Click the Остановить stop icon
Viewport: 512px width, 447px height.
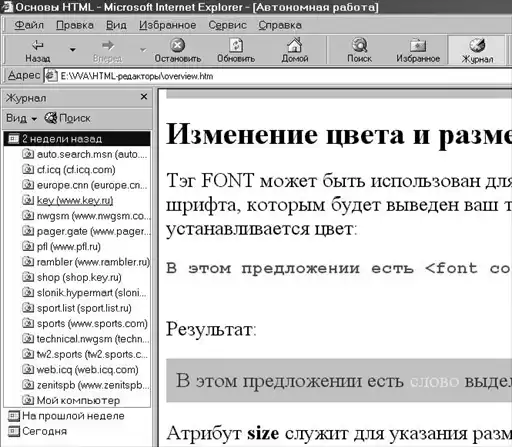tap(177, 45)
